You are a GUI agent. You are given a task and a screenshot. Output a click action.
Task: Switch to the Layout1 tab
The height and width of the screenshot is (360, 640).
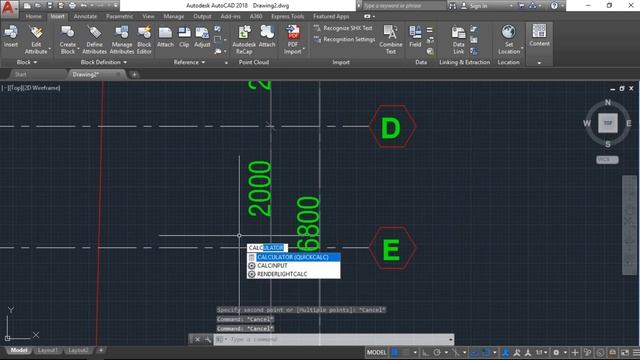tap(47, 350)
